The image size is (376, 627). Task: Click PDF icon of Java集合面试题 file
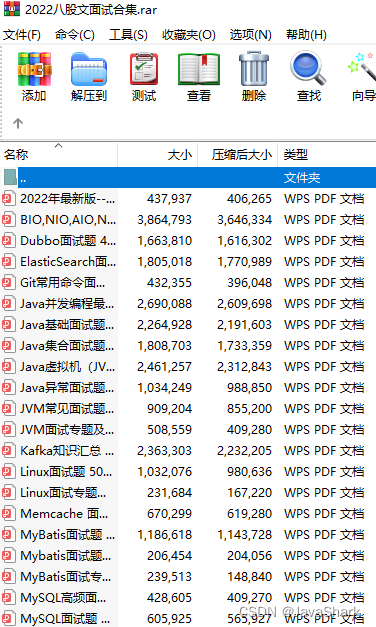point(9,345)
